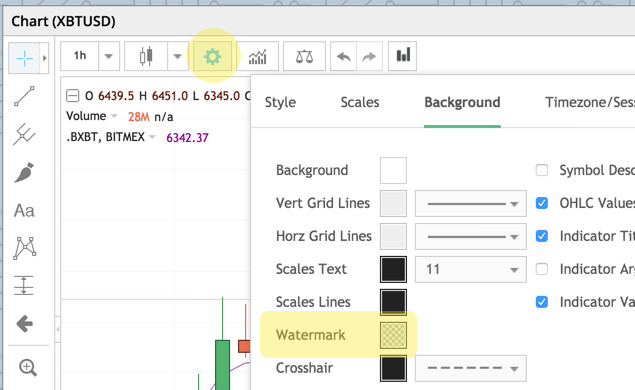635x390 pixels.
Task: Expand the cursor tool options arrow
Action: pyautogui.click(x=44, y=58)
